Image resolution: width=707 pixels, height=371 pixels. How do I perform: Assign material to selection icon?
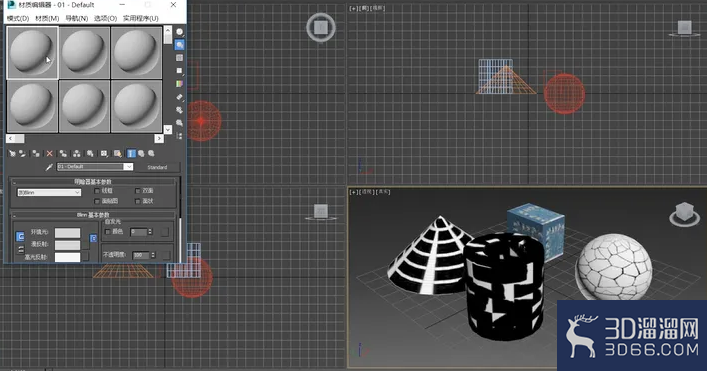pos(36,154)
